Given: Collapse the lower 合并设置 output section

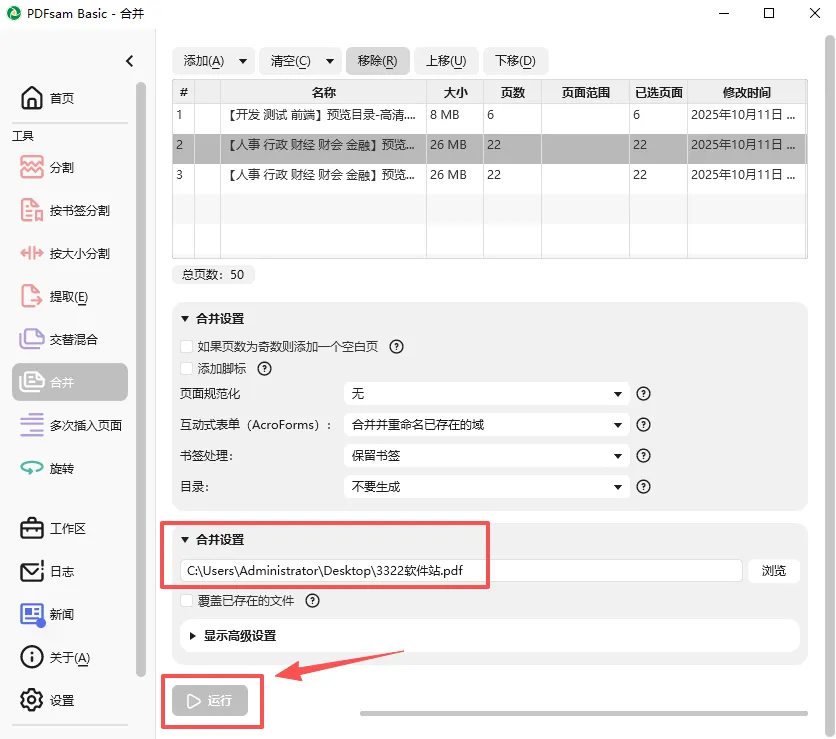Looking at the screenshot, I should pos(185,540).
